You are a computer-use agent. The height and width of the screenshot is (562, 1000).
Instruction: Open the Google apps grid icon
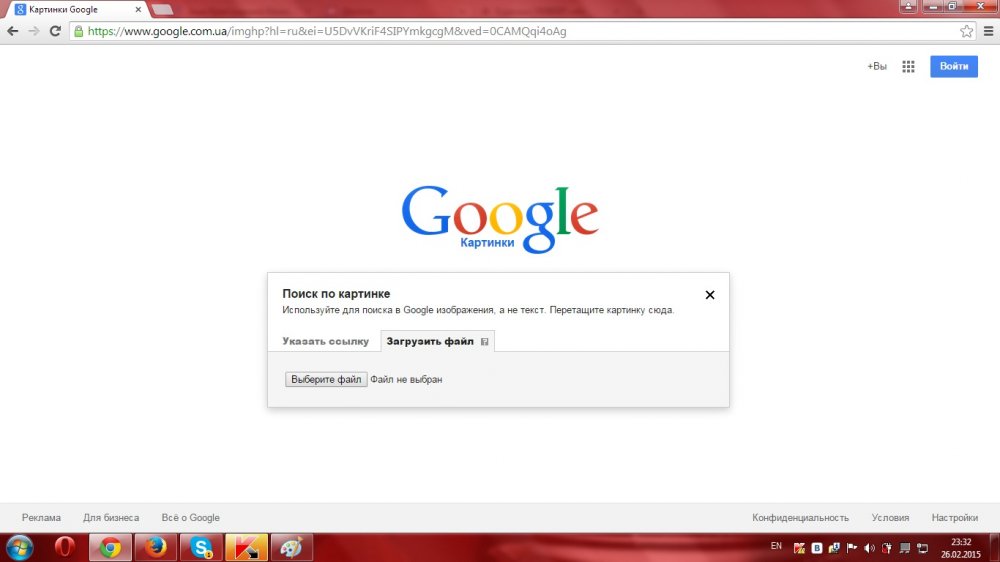[908, 67]
